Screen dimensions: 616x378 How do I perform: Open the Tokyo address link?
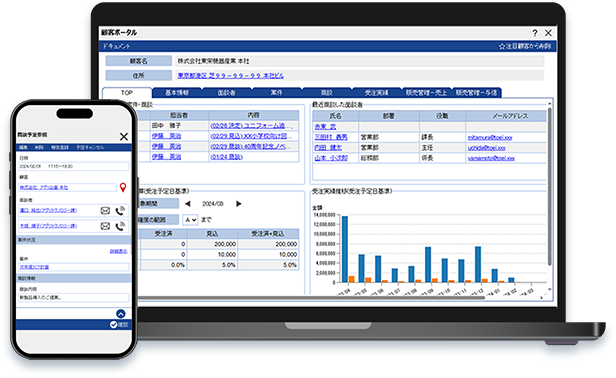231,75
